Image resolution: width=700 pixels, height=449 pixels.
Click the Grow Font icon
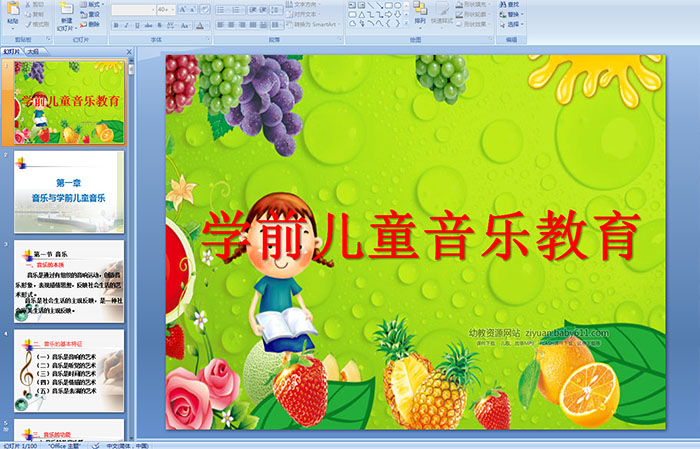click(183, 10)
